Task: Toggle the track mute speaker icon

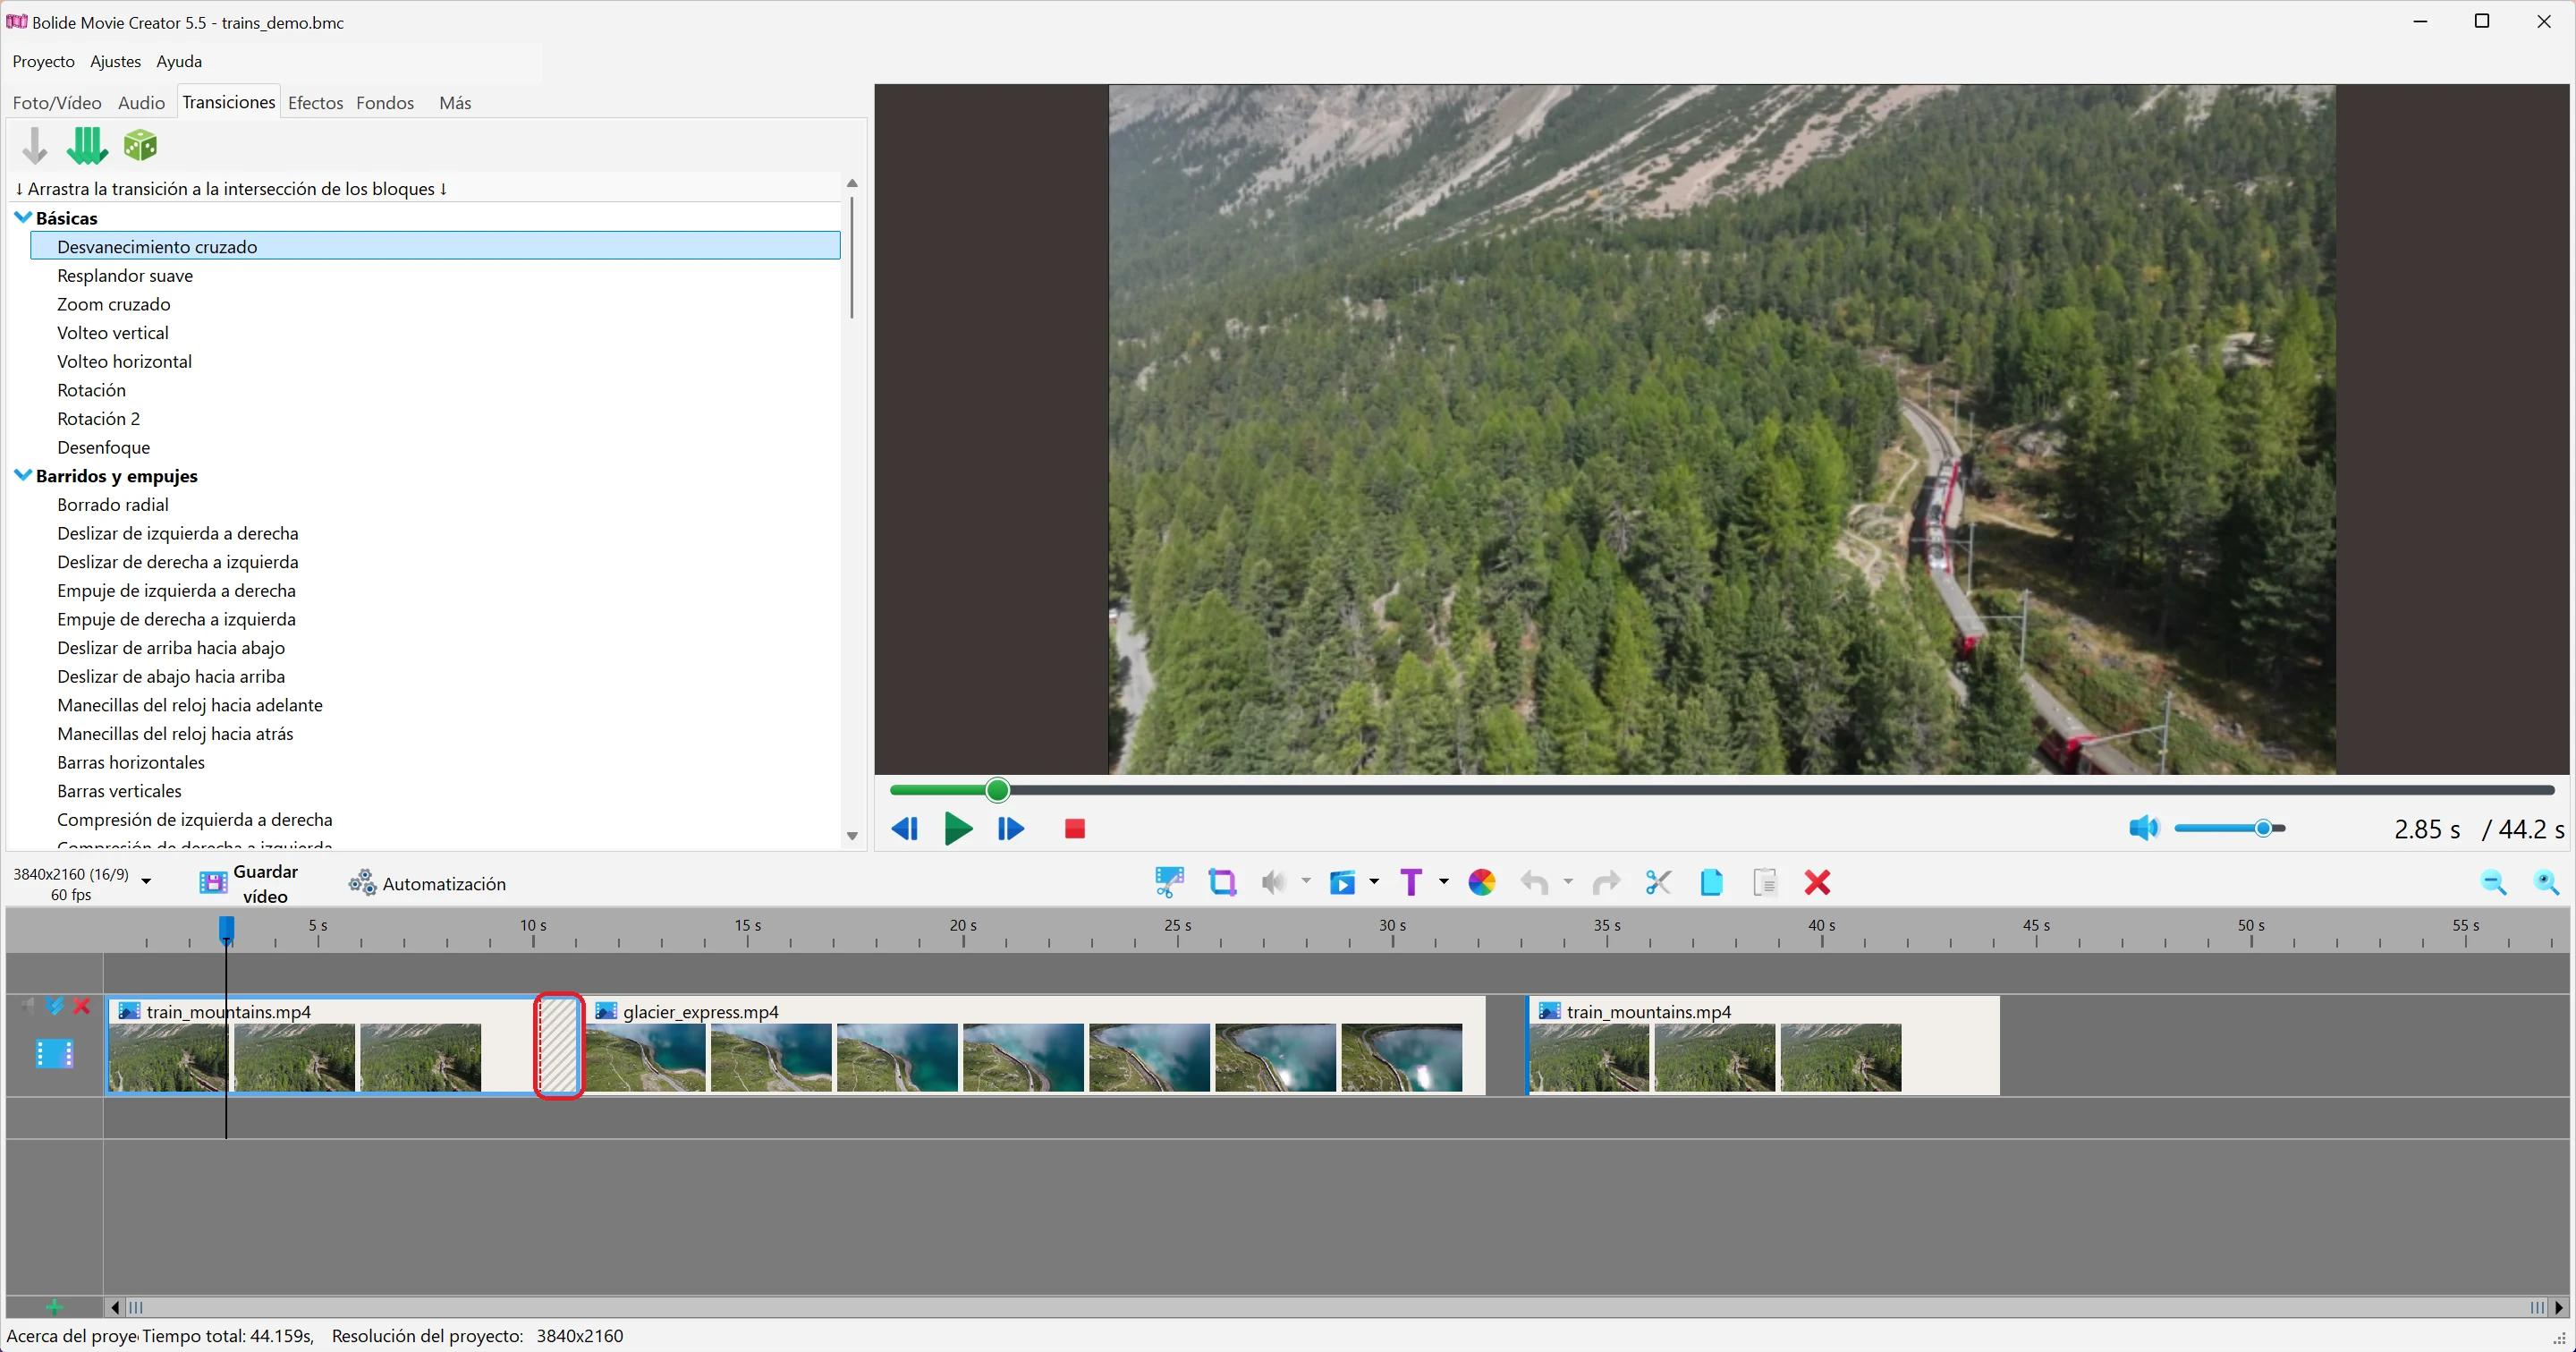Action: pyautogui.click(x=28, y=1006)
